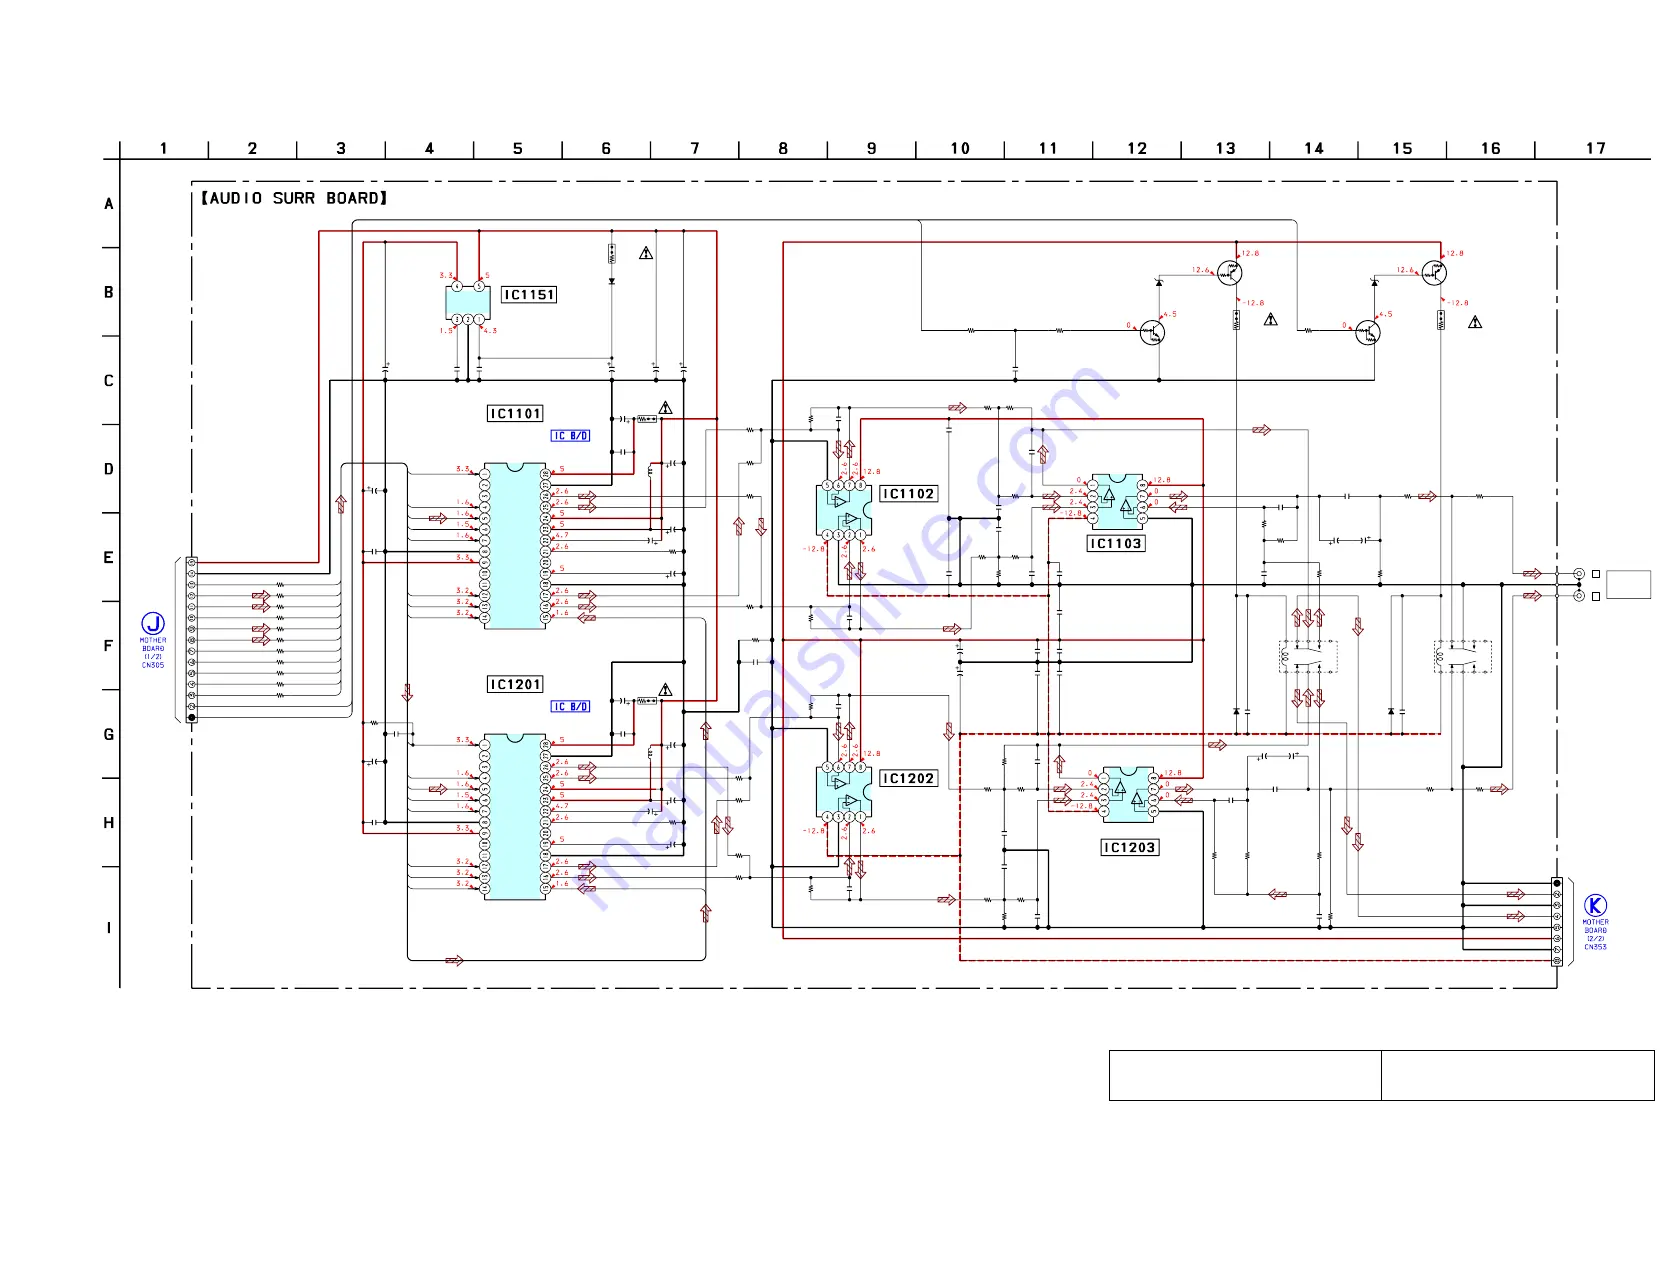Click the upper transistor at far right
The image size is (1680, 1263).
click(1434, 272)
